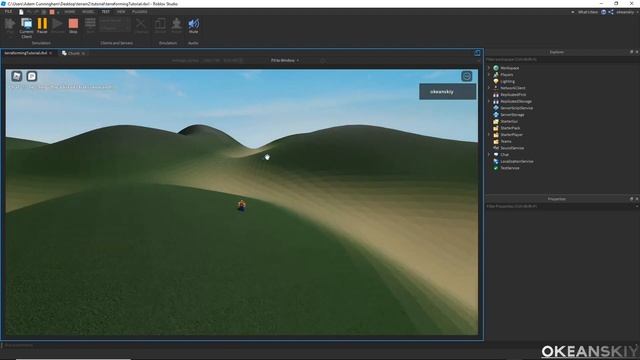
Task: Mute the game audio
Action: click(x=193, y=26)
